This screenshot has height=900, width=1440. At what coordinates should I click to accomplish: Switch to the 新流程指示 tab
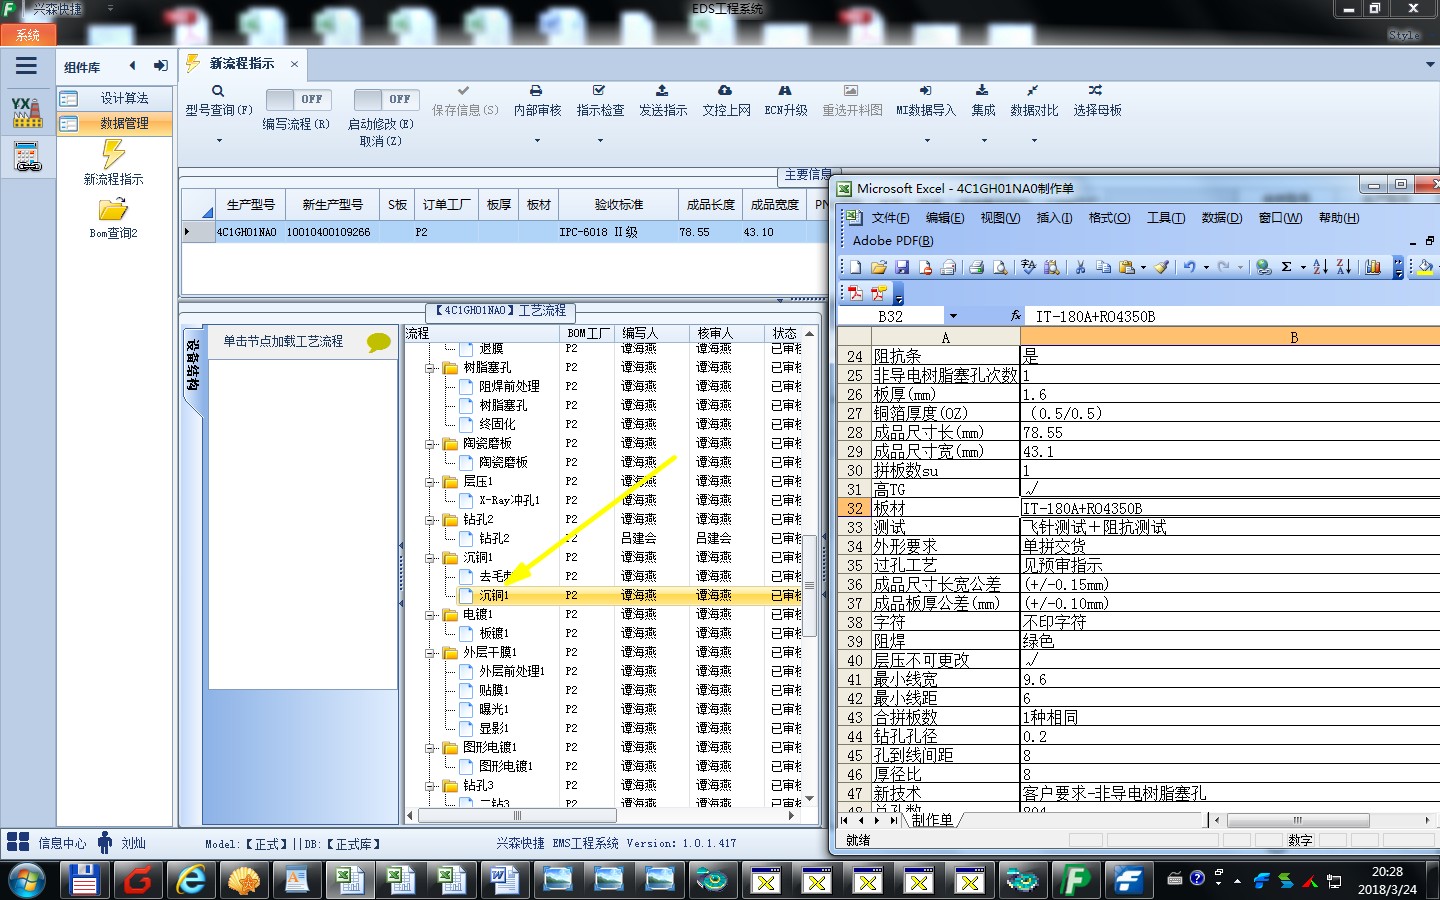tap(241, 64)
